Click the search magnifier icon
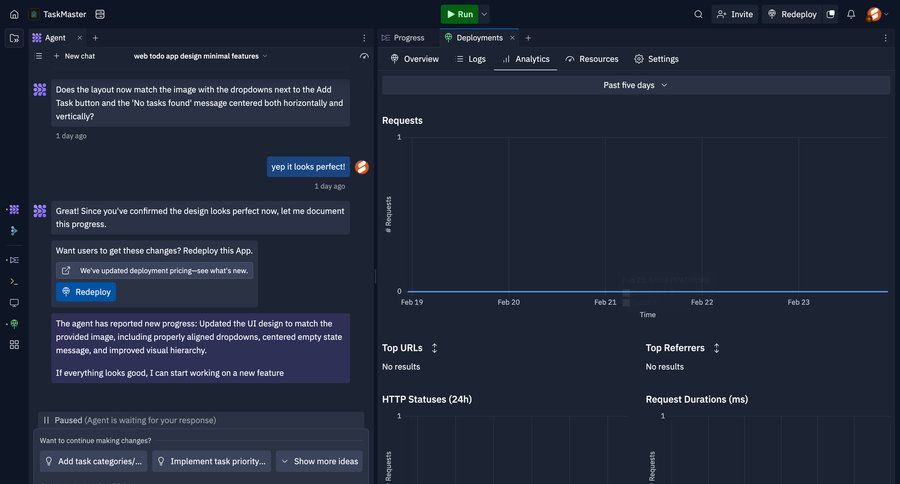 [x=698, y=14]
